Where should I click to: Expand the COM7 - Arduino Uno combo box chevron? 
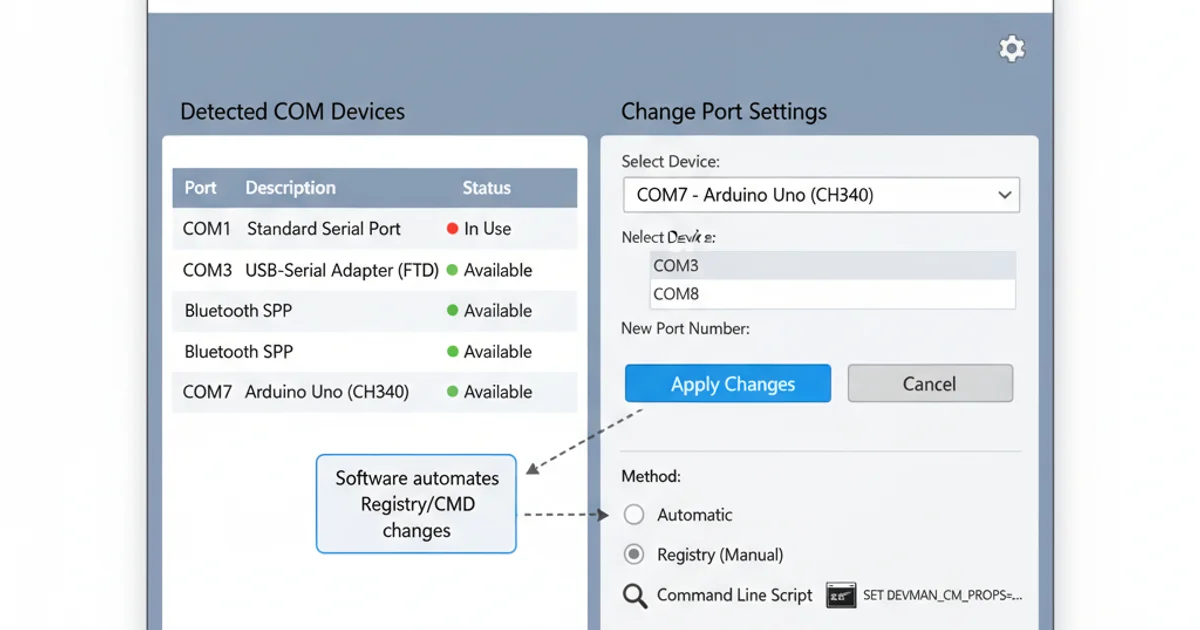[x=1004, y=195]
